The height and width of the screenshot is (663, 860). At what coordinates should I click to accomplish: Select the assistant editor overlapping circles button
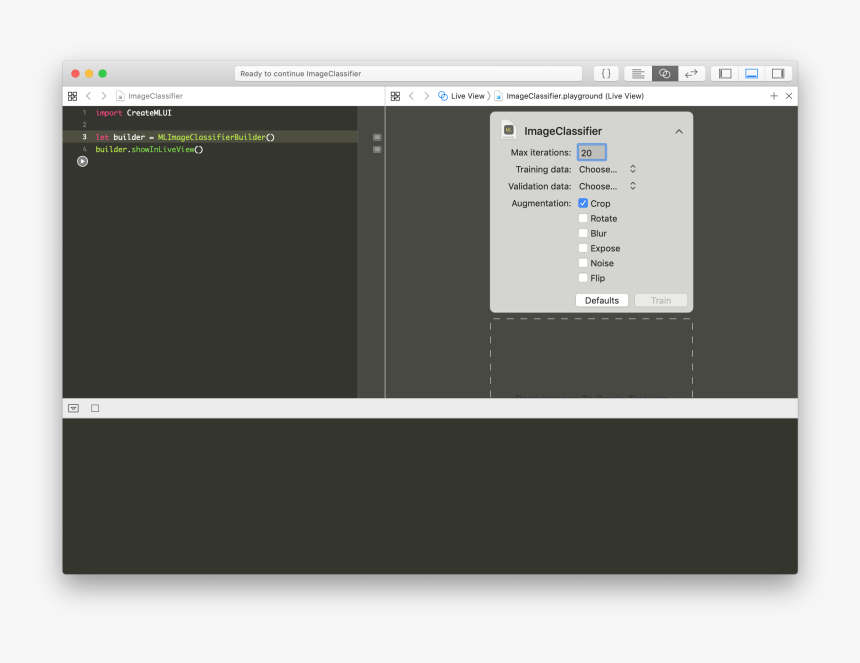coord(665,73)
